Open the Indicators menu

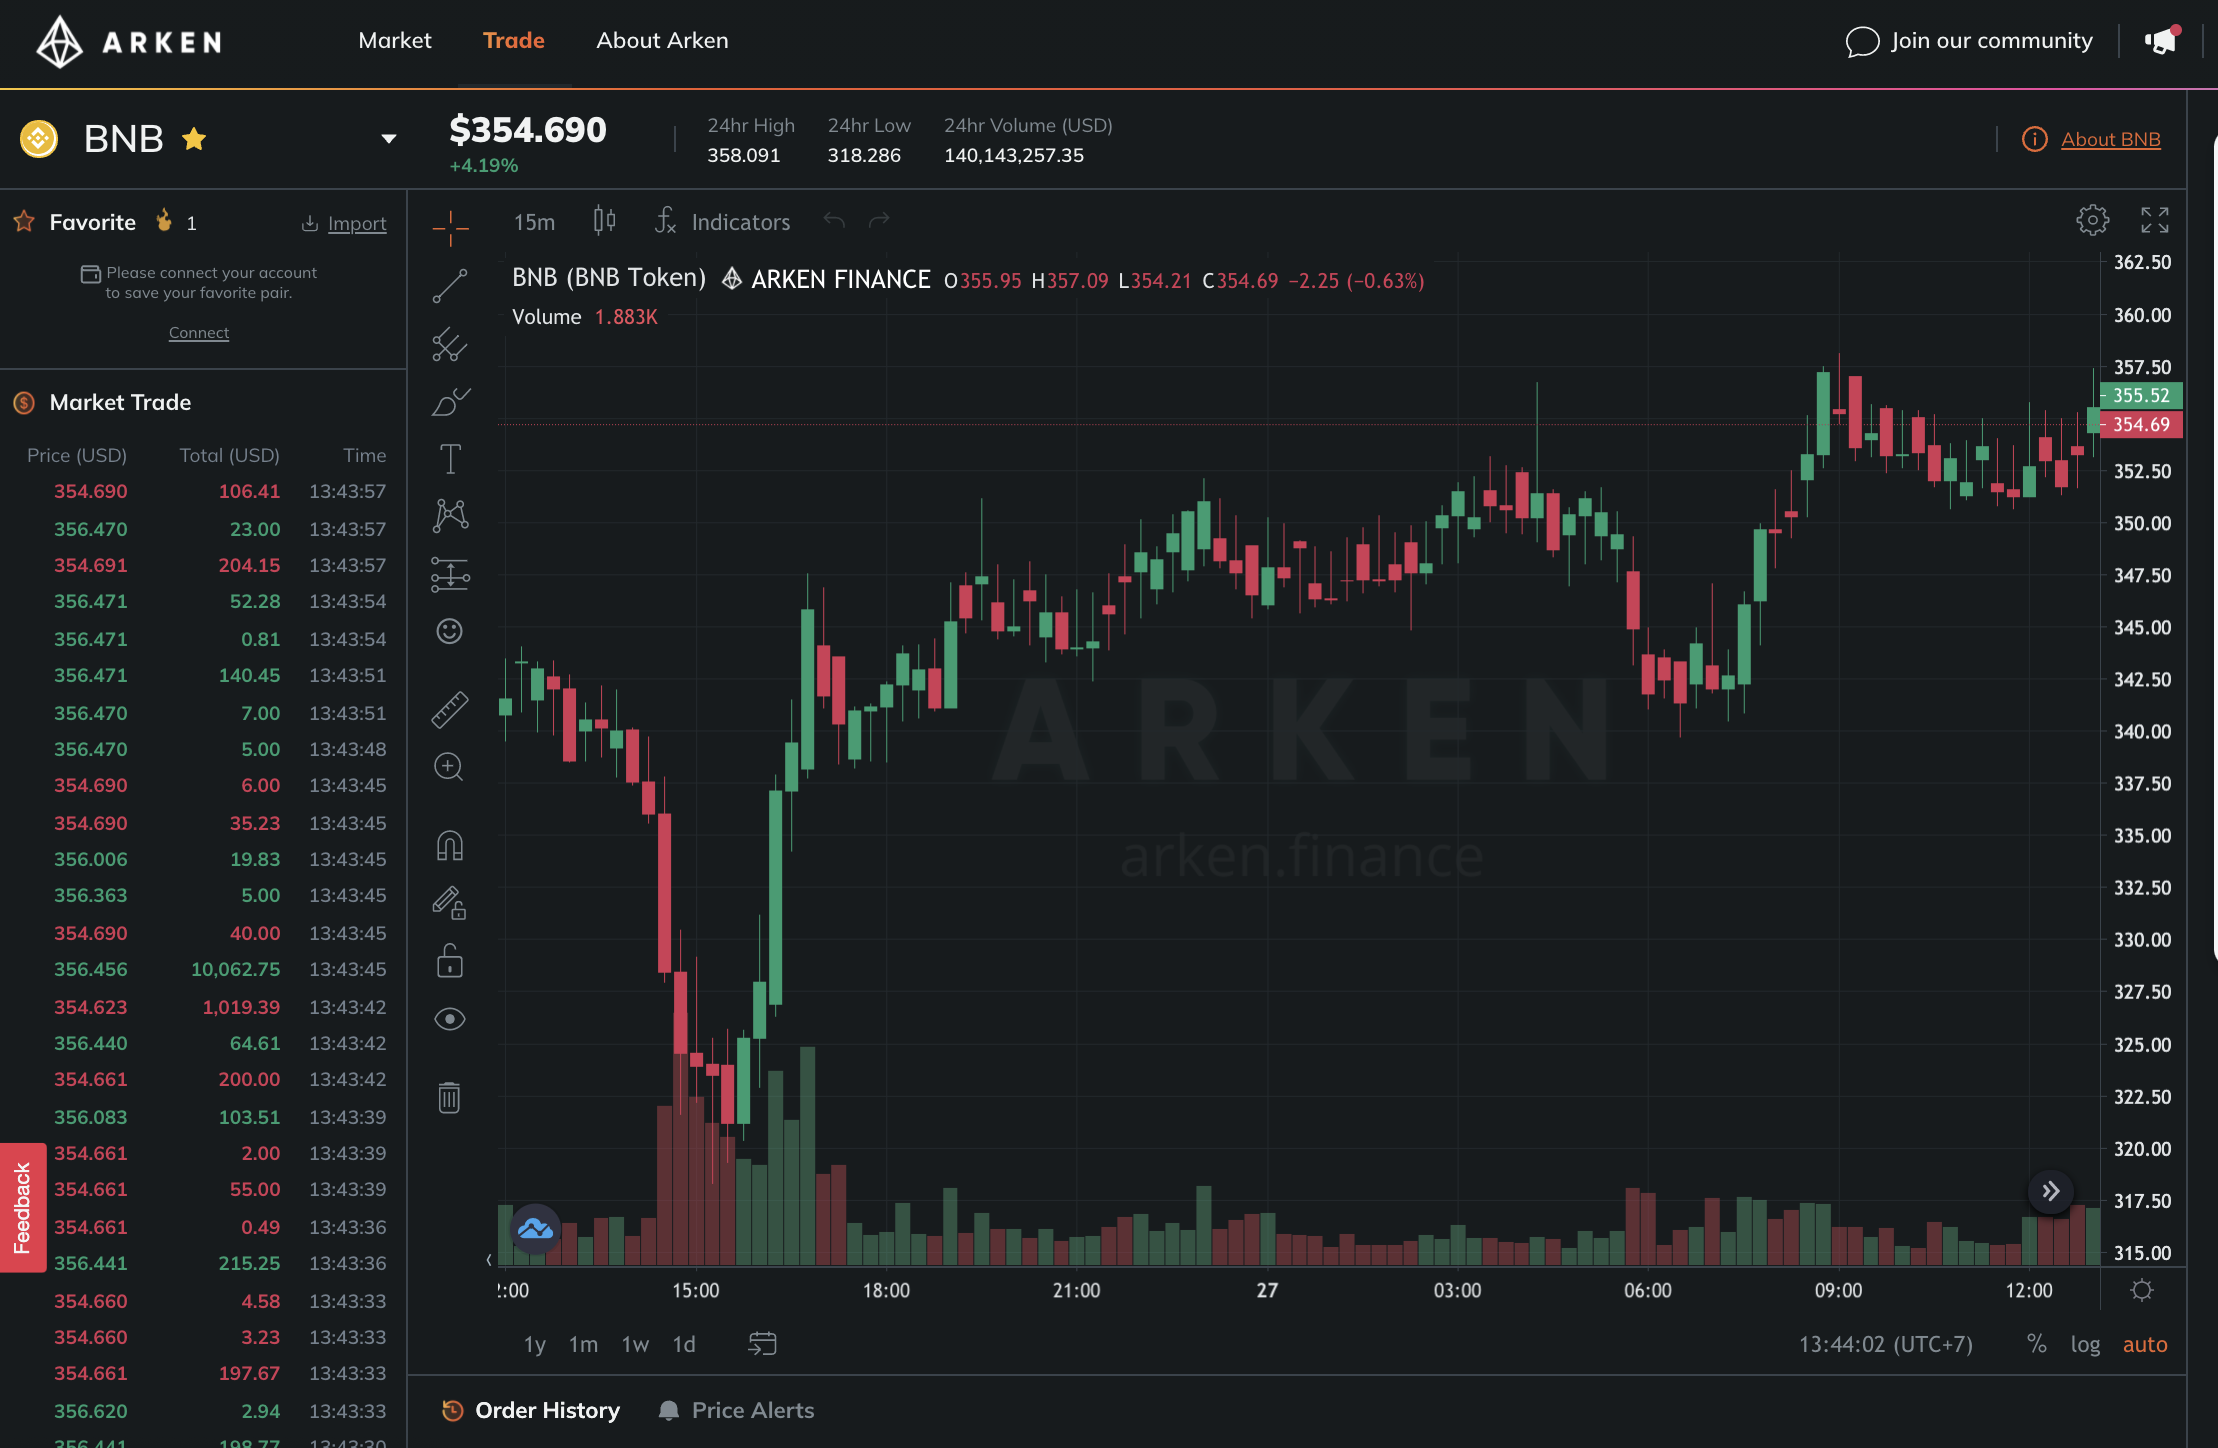pos(722,222)
